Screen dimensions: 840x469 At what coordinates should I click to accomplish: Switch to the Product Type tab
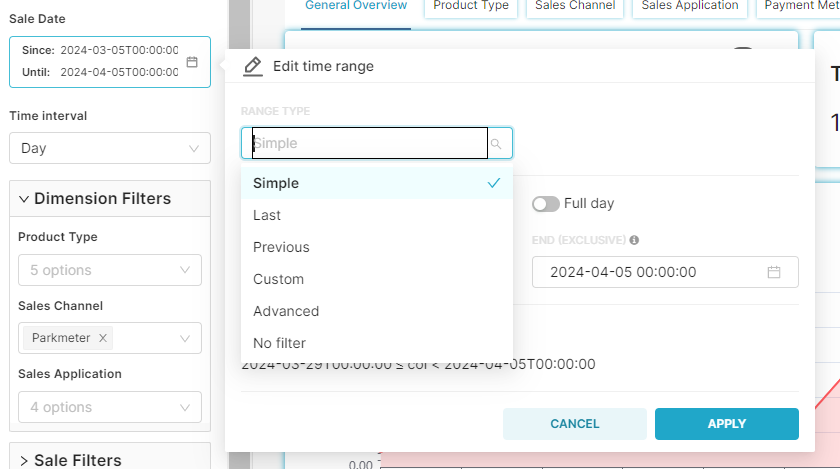click(471, 6)
